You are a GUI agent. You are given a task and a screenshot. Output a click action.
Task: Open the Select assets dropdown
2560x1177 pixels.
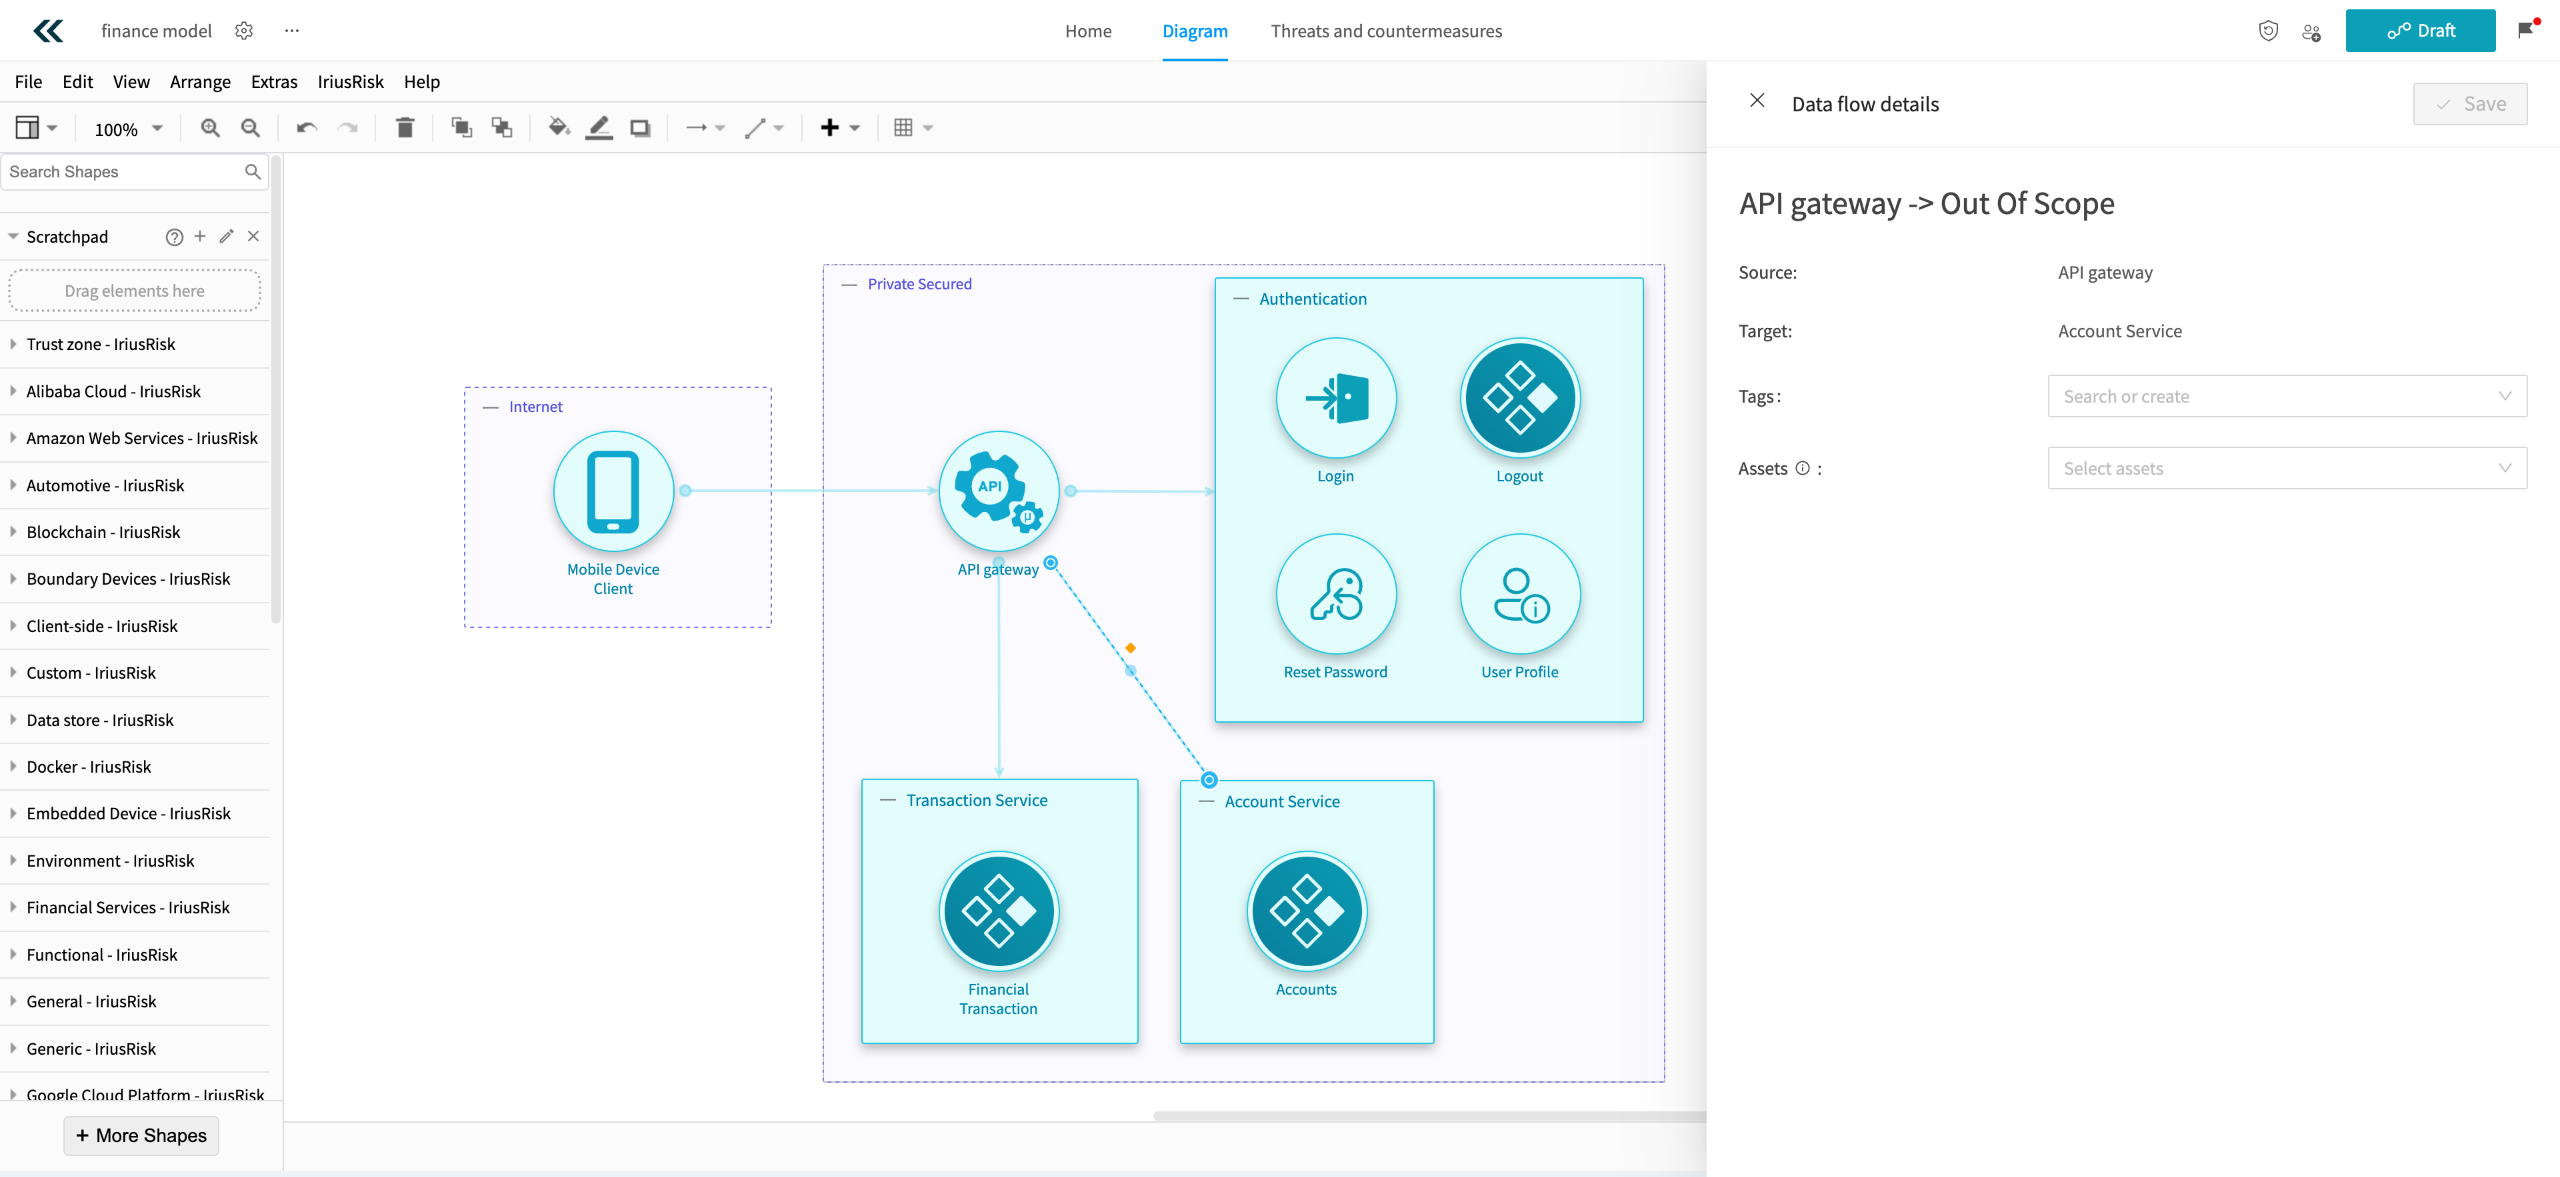coord(2286,469)
